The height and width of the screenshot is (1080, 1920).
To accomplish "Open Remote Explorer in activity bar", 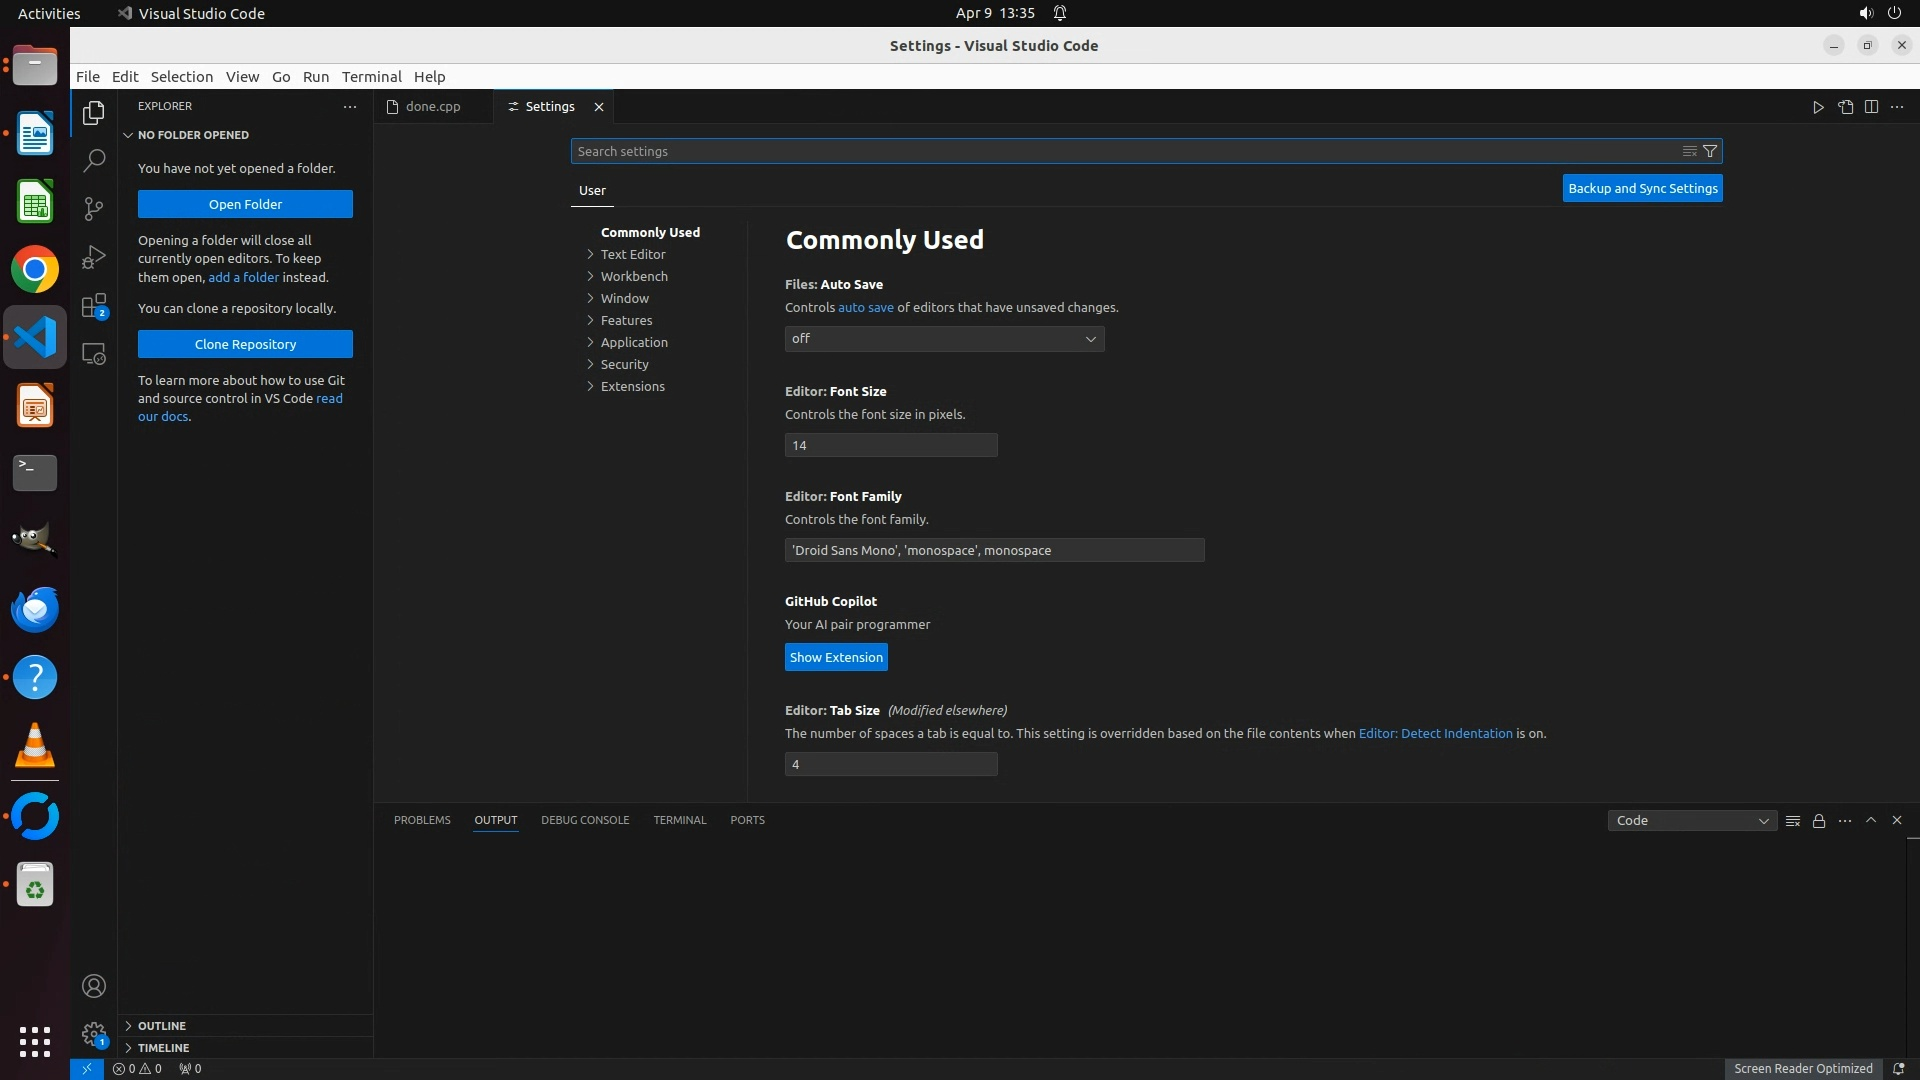I will tap(94, 354).
